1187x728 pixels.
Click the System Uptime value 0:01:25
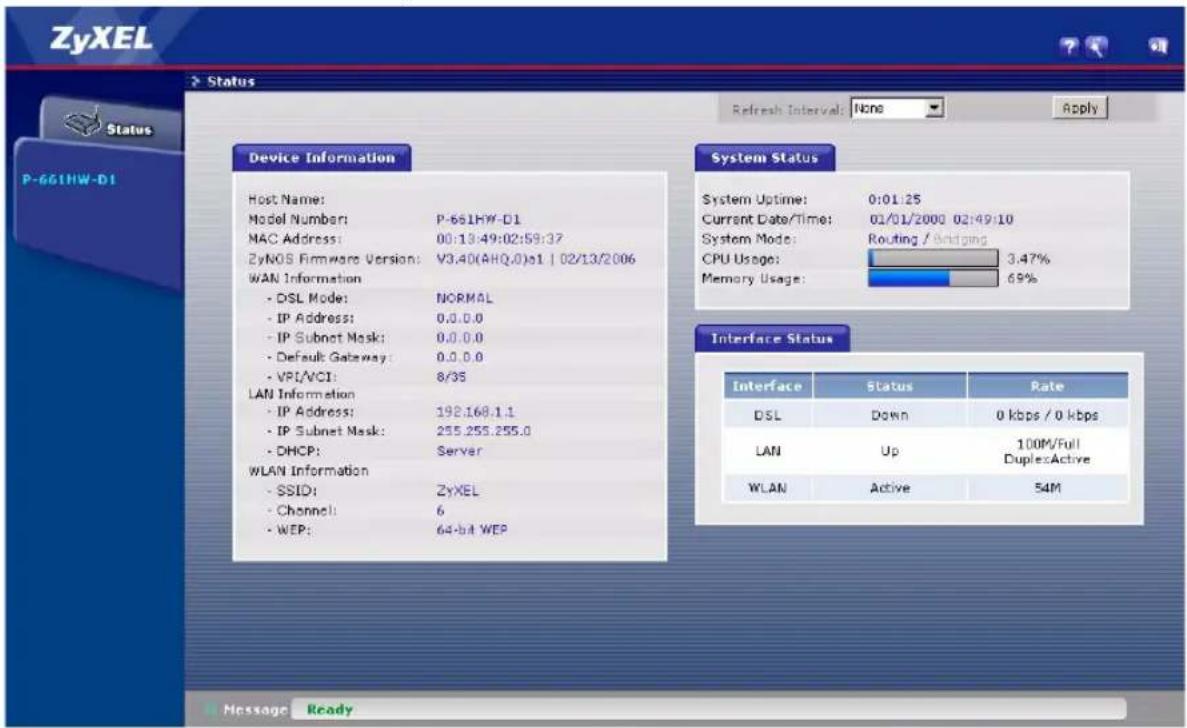click(x=894, y=200)
